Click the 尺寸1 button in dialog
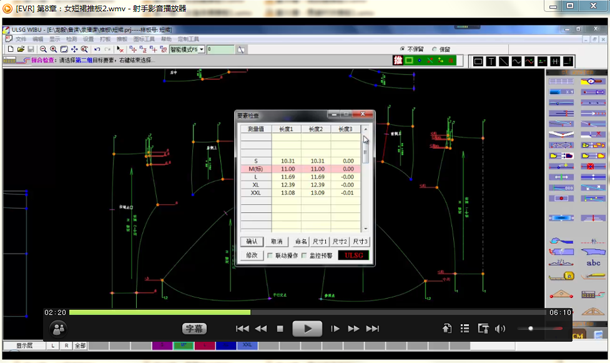The height and width of the screenshot is (363, 610). pyautogui.click(x=320, y=241)
